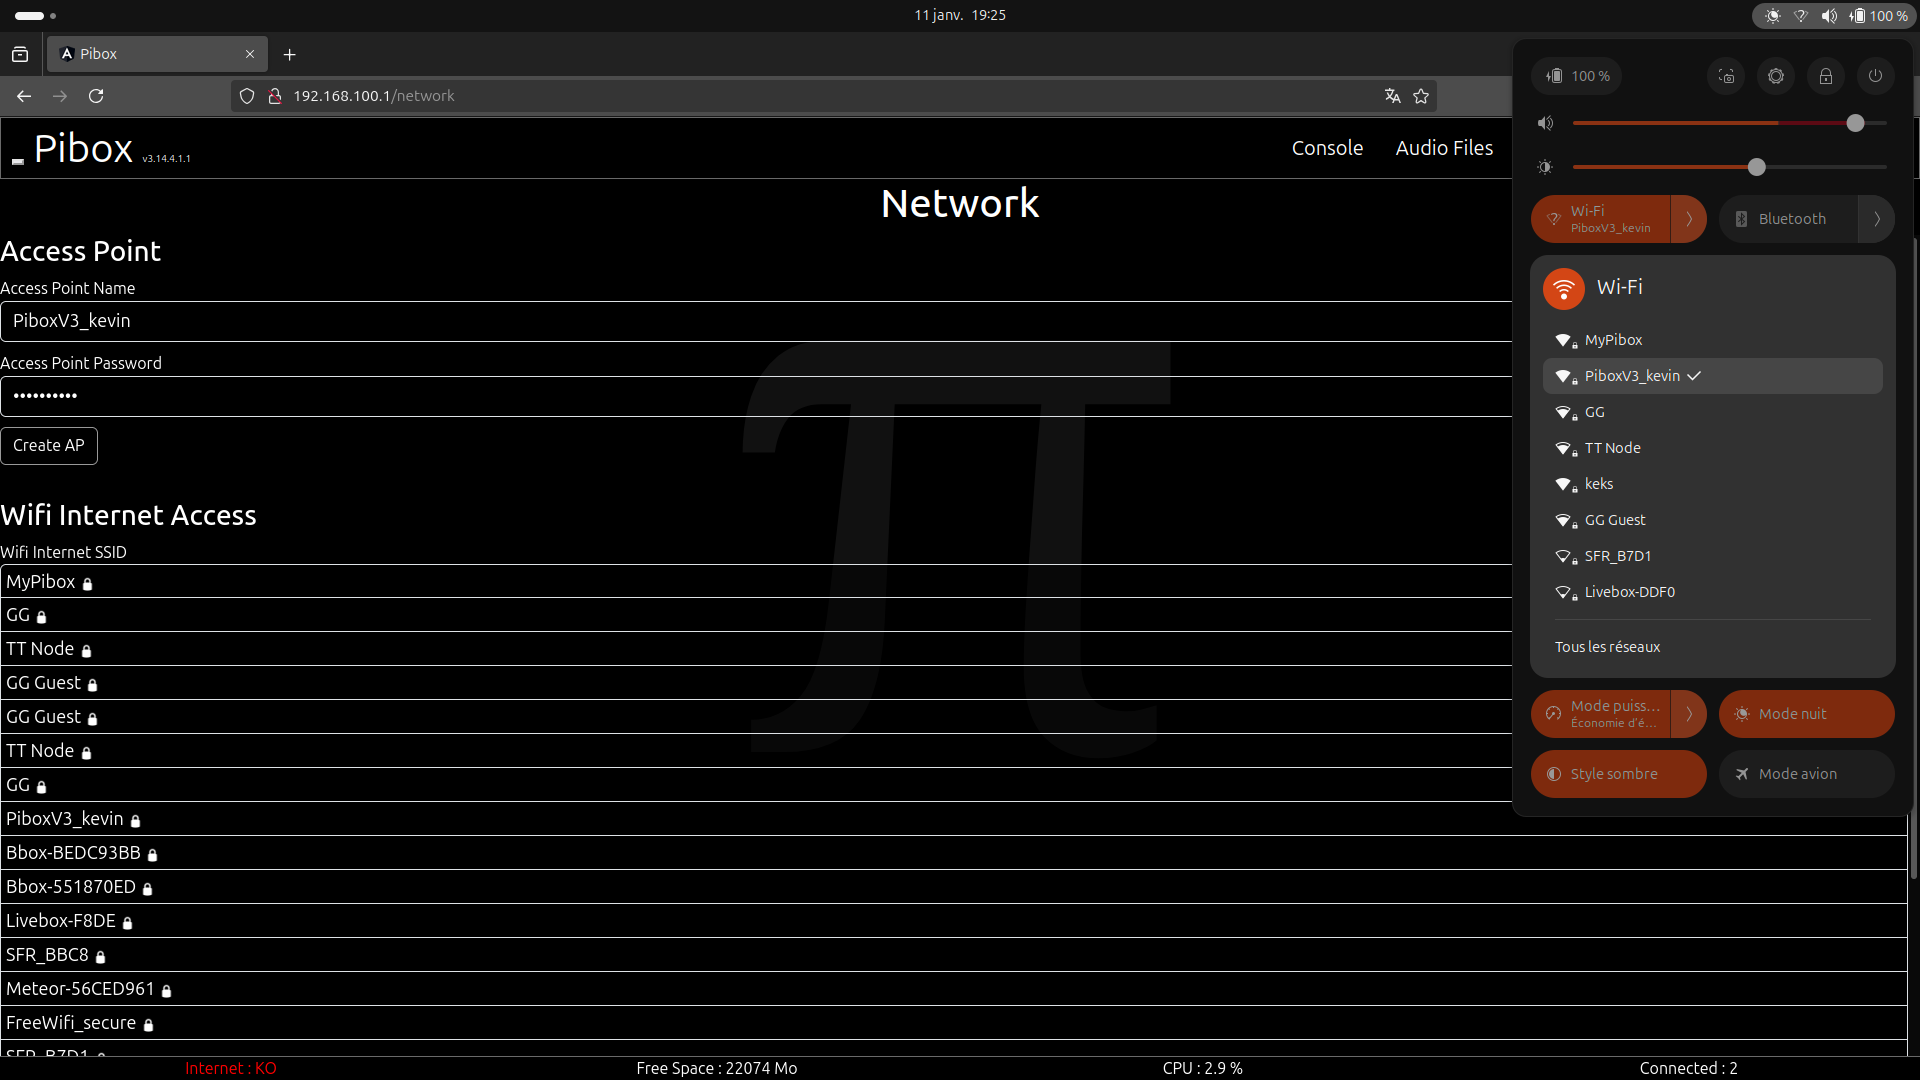Click the speaker volume icon in the panel
1920x1080 pixels.
point(1546,123)
